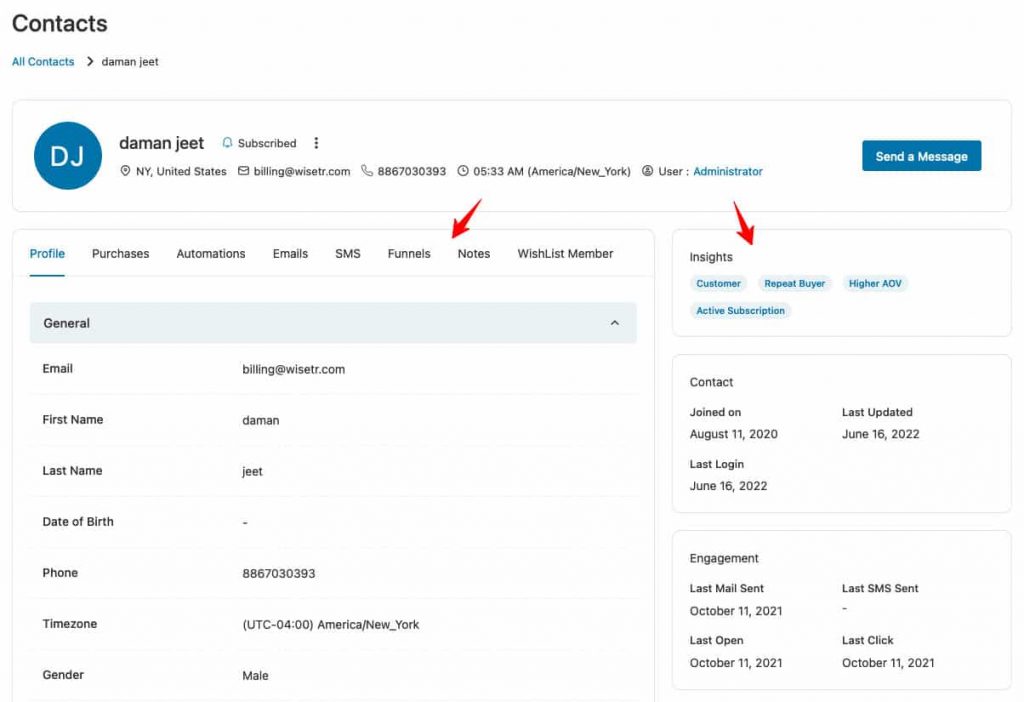The image size is (1024, 702).
Task: Click the Last Open date value
Action: [736, 663]
